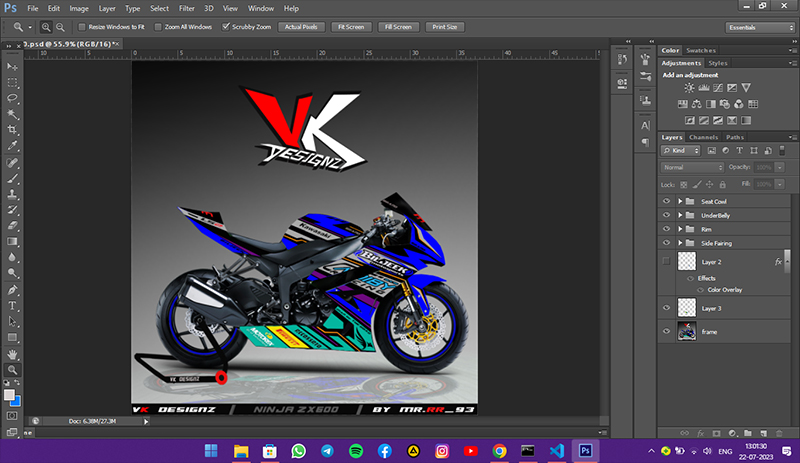This screenshot has height=463, width=800.
Task: Show Layer 2 by toggling its visibility
Action: (x=667, y=261)
